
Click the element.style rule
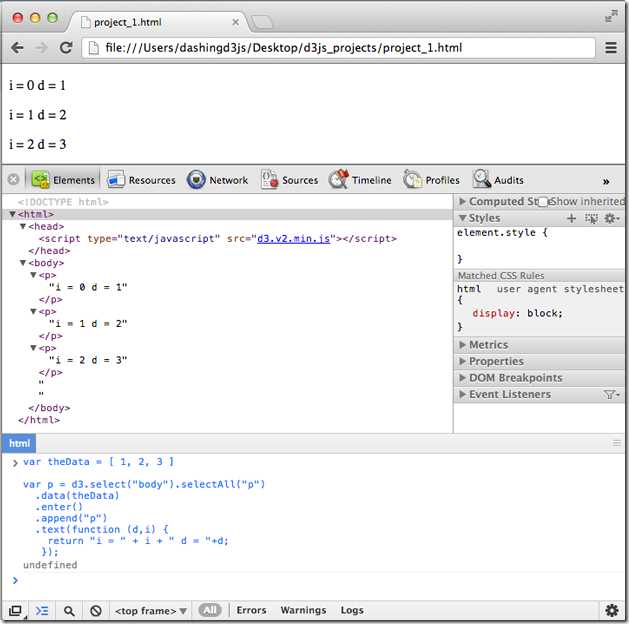tap(502, 233)
